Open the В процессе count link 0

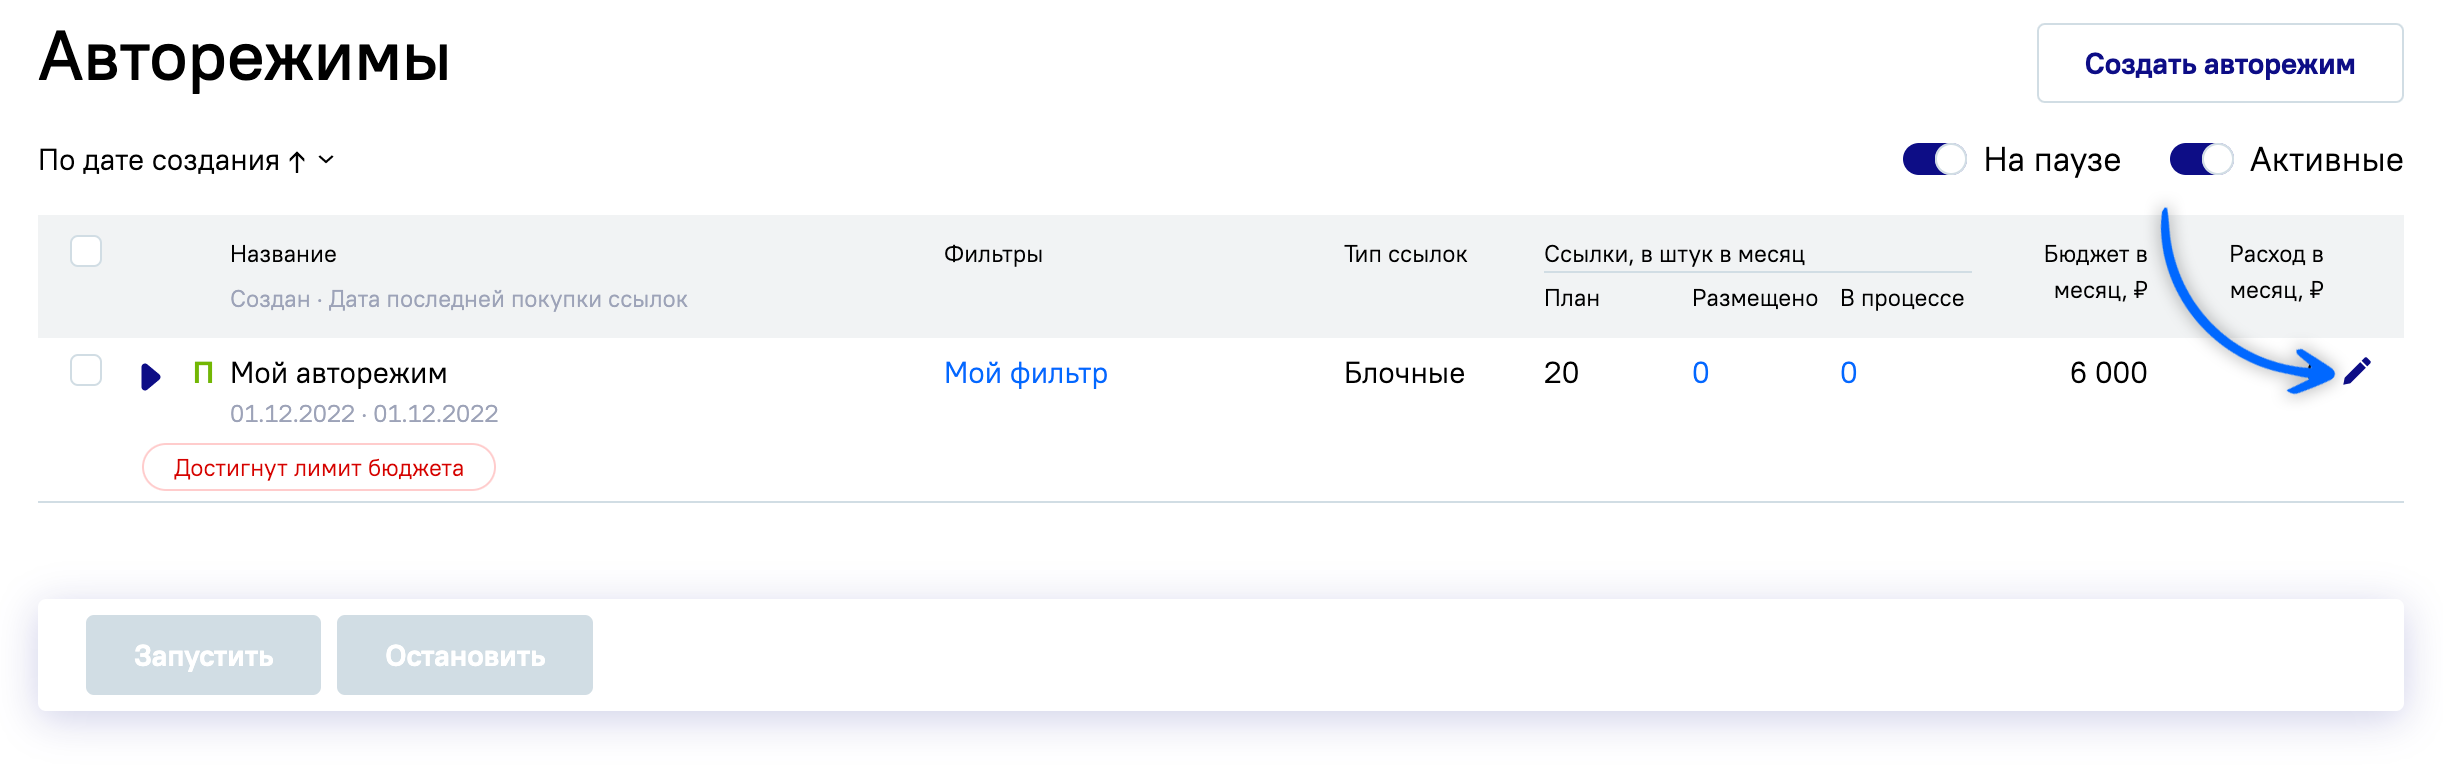[x=1848, y=373]
